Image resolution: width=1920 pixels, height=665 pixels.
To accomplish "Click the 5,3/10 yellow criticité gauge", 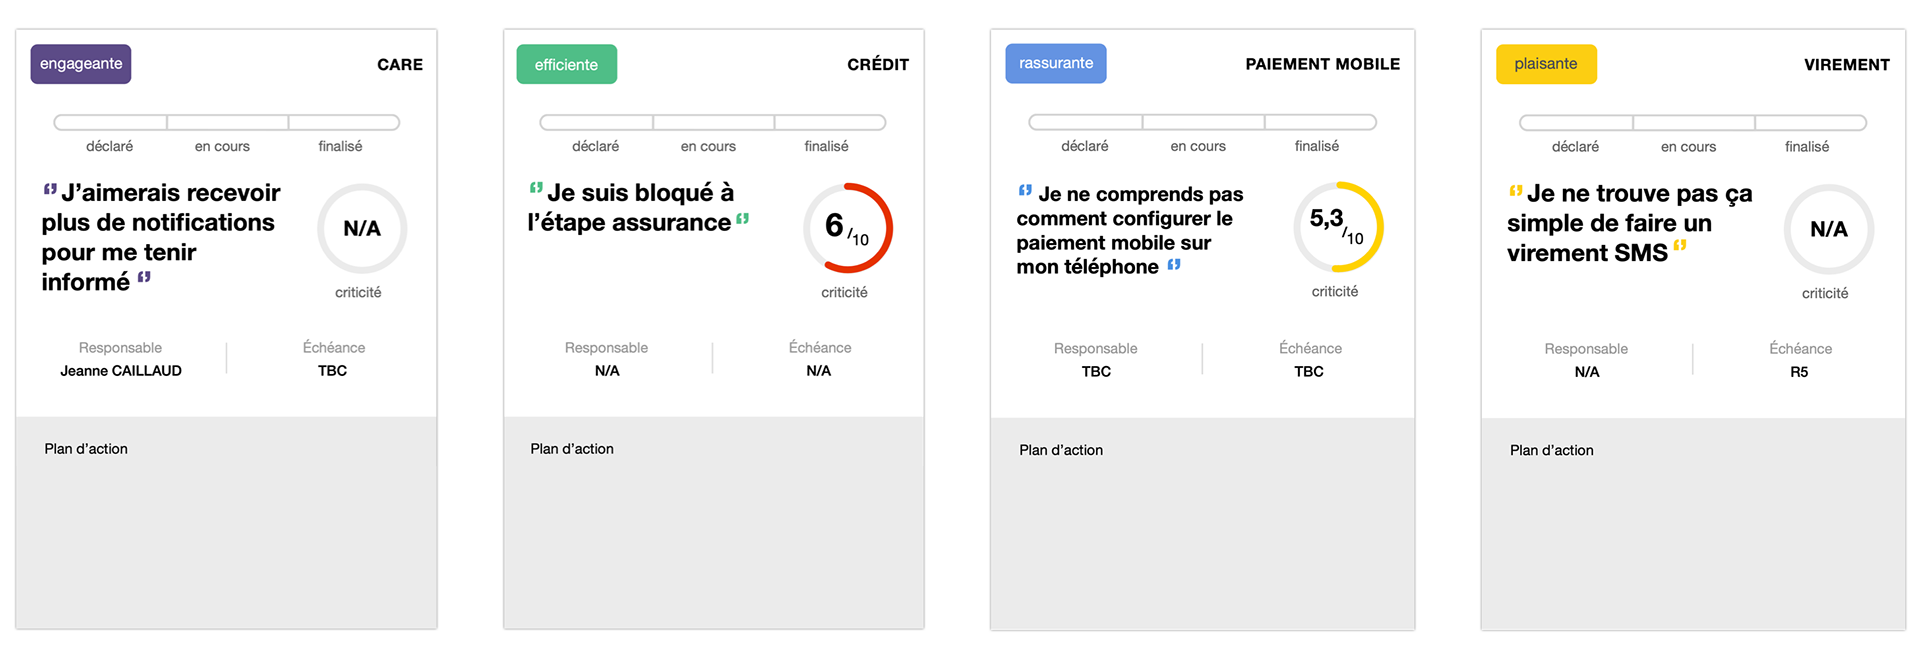I will pyautogui.click(x=1338, y=227).
